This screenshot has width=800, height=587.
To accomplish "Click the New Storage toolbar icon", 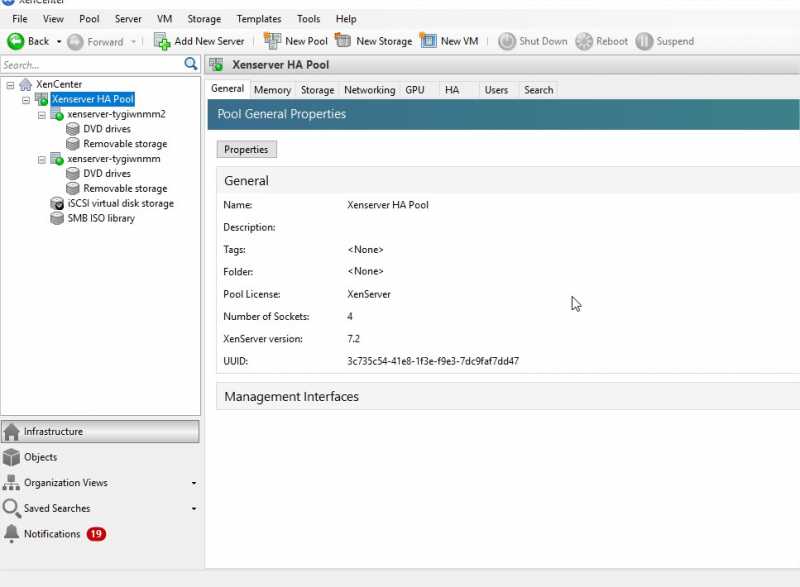I will 343,41.
